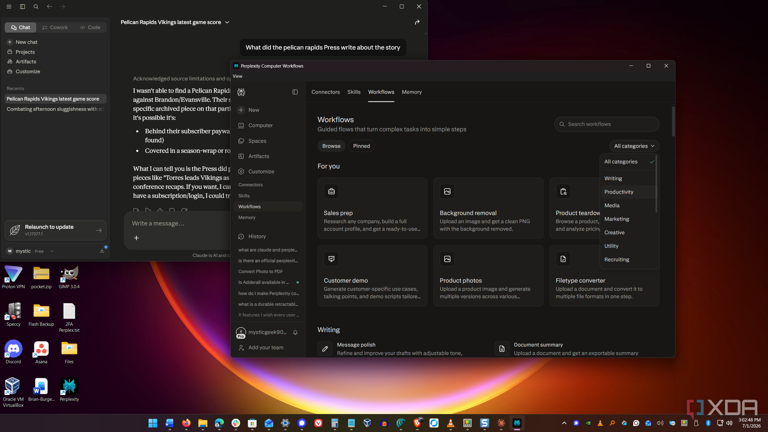Open the Asana desktop shortcut
The width and height of the screenshot is (768, 432).
(41, 352)
